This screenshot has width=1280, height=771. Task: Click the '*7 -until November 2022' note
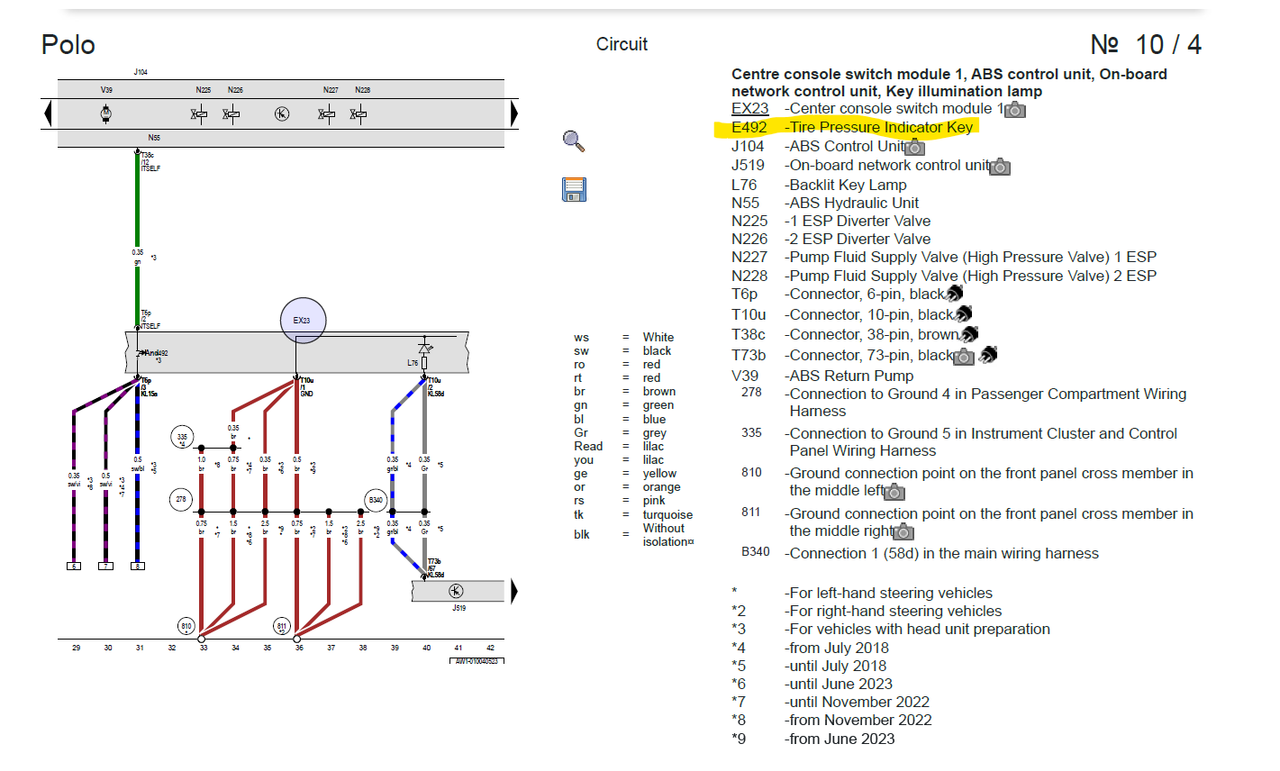click(x=831, y=702)
